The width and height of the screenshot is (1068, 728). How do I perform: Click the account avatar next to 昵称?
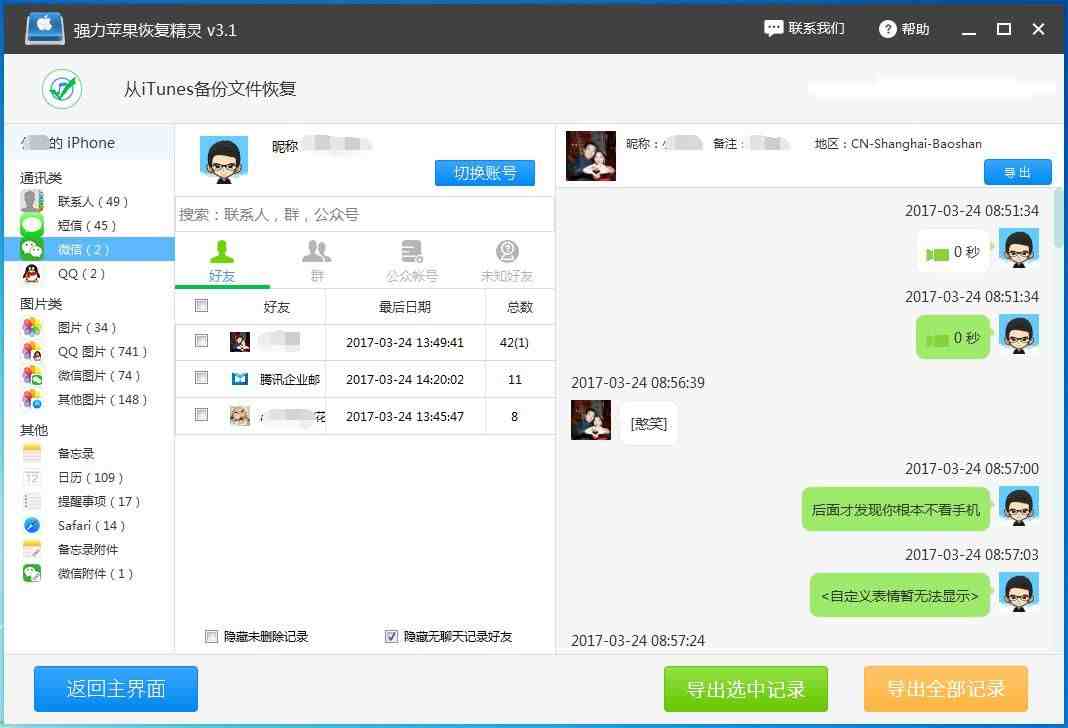(x=223, y=160)
